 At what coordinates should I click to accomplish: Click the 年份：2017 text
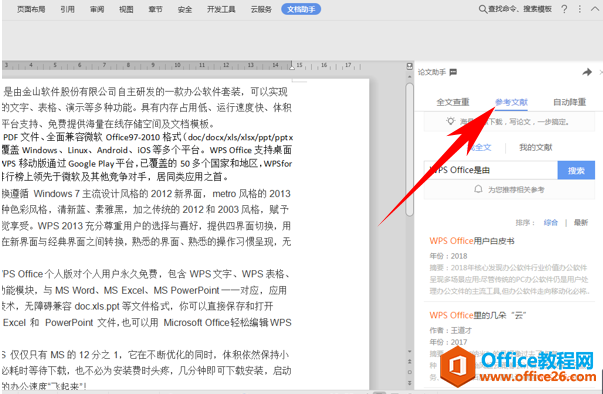tap(448, 342)
